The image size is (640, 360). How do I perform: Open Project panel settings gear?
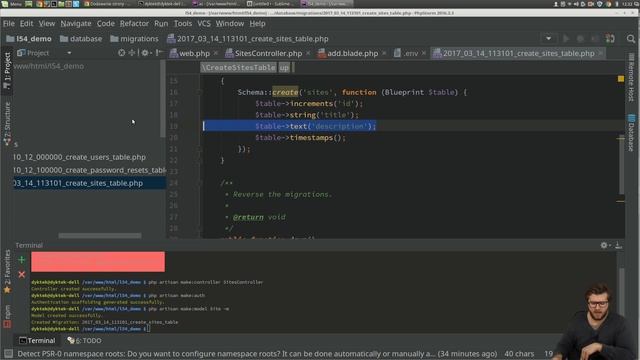click(x=146, y=53)
